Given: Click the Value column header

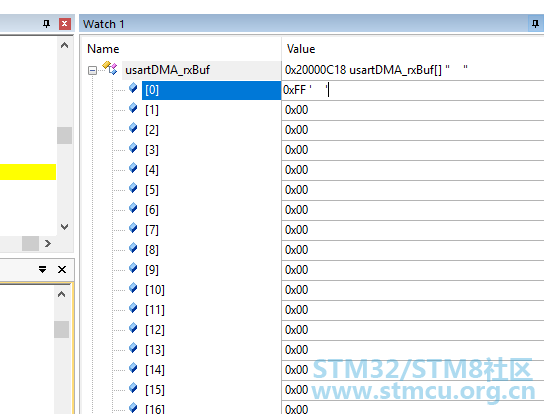Looking at the screenshot, I should pos(301,49).
